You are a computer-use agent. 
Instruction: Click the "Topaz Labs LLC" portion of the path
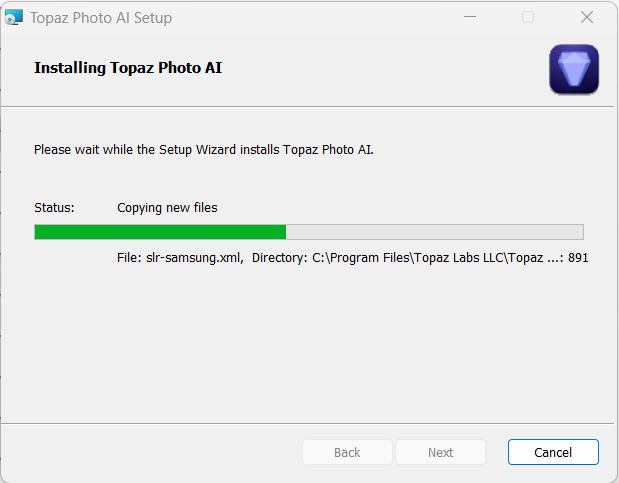[x=459, y=258]
